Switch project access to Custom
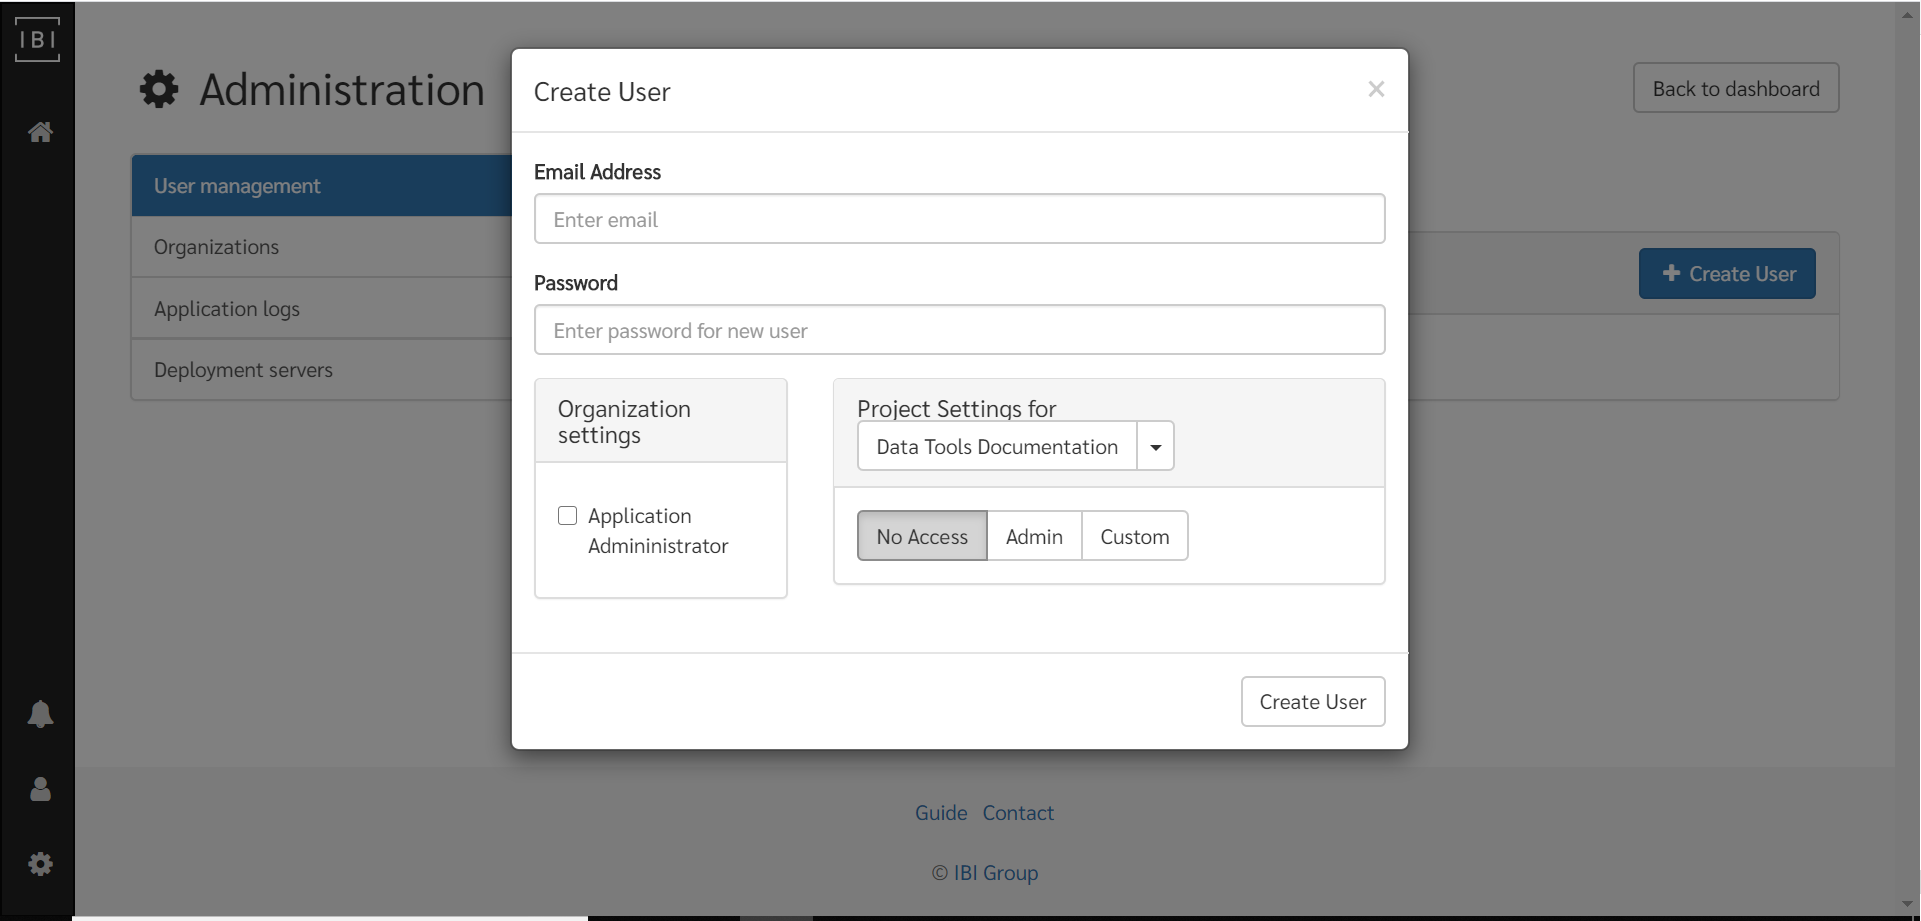1921x921 pixels. tap(1135, 536)
